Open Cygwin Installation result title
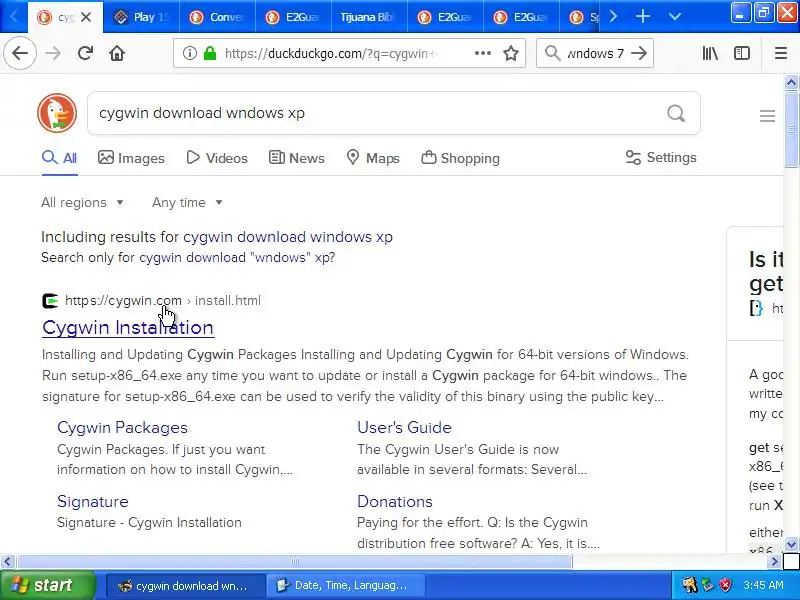Image resolution: width=800 pixels, height=600 pixels. (128, 328)
